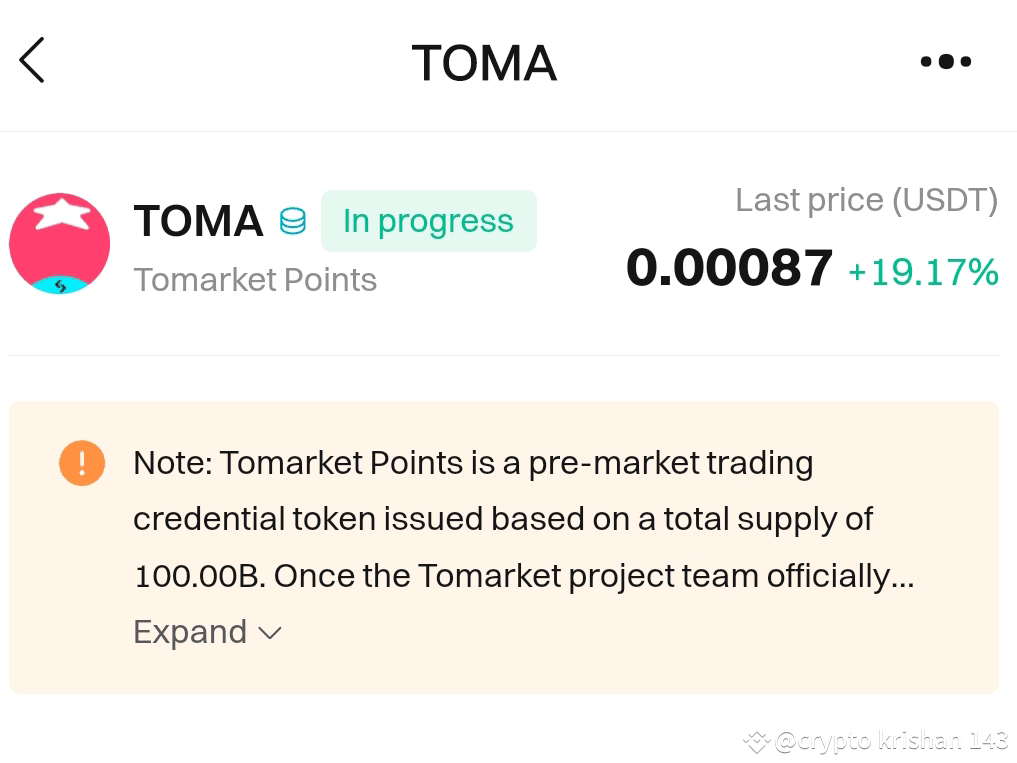
Task: Click the coin stack icon beside TOMA
Action: [x=293, y=221]
